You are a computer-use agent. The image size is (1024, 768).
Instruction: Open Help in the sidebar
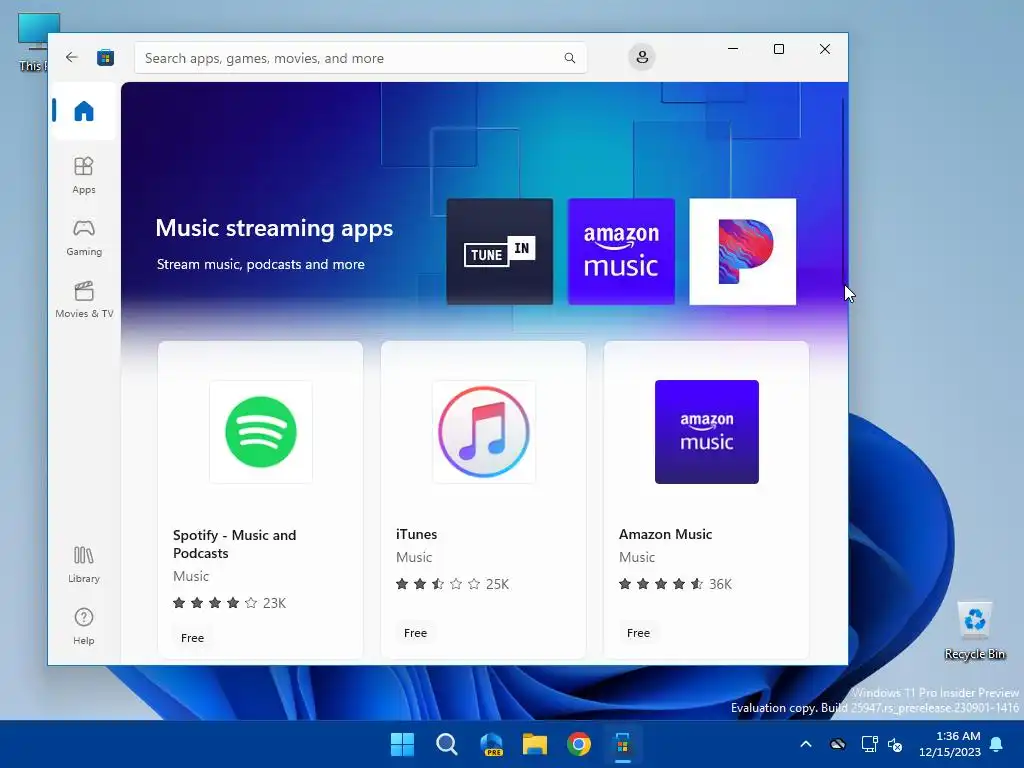(x=84, y=627)
